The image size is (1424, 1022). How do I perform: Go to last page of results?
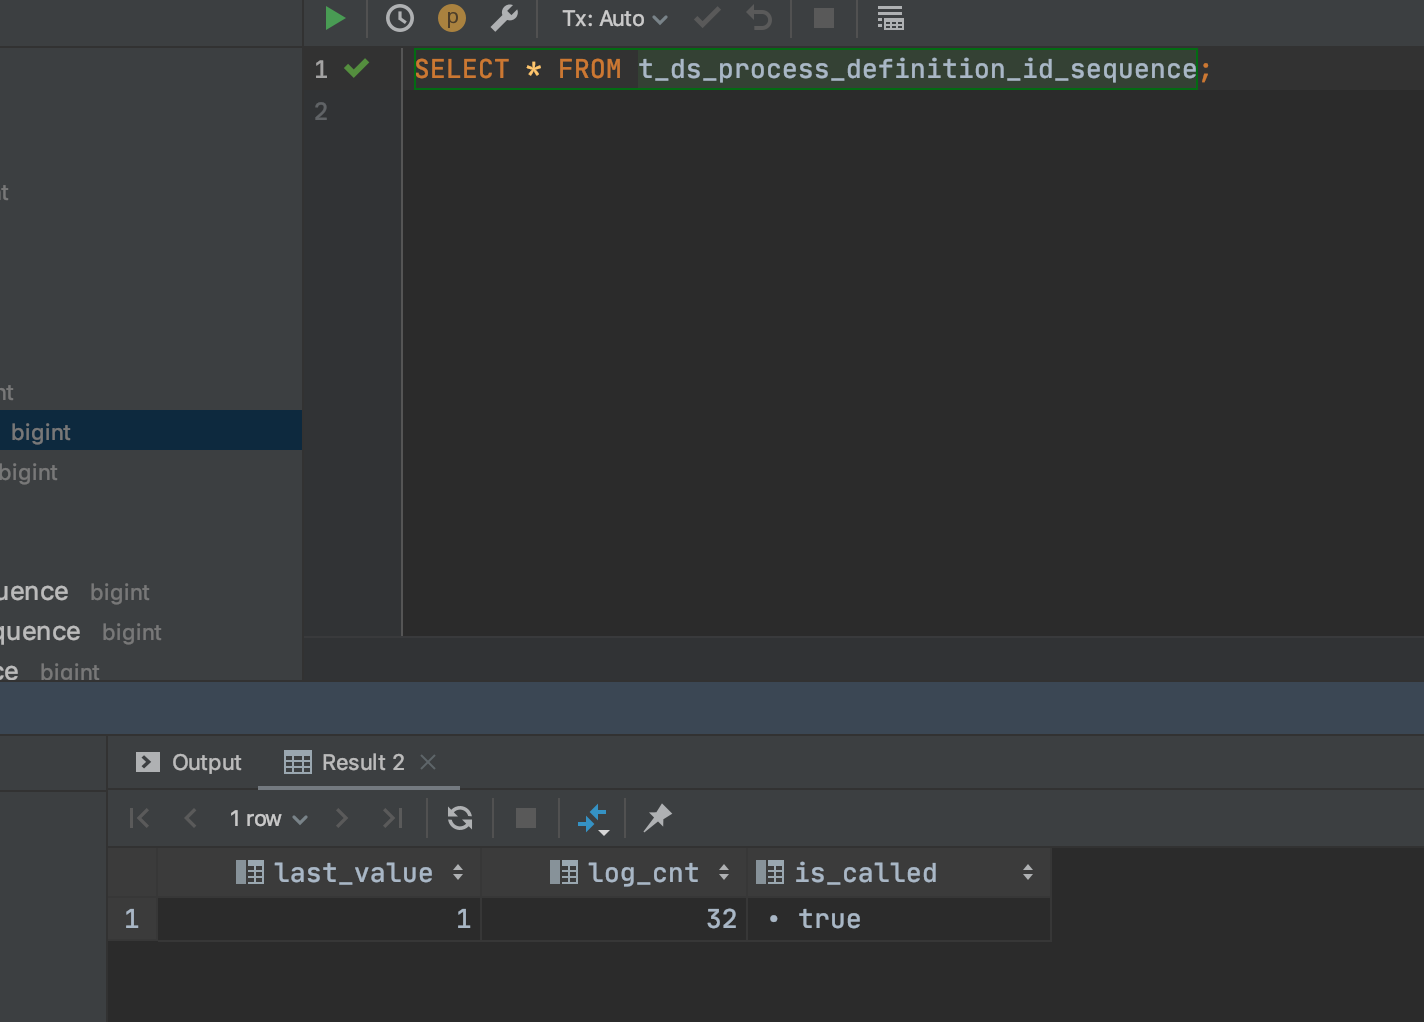click(x=393, y=818)
